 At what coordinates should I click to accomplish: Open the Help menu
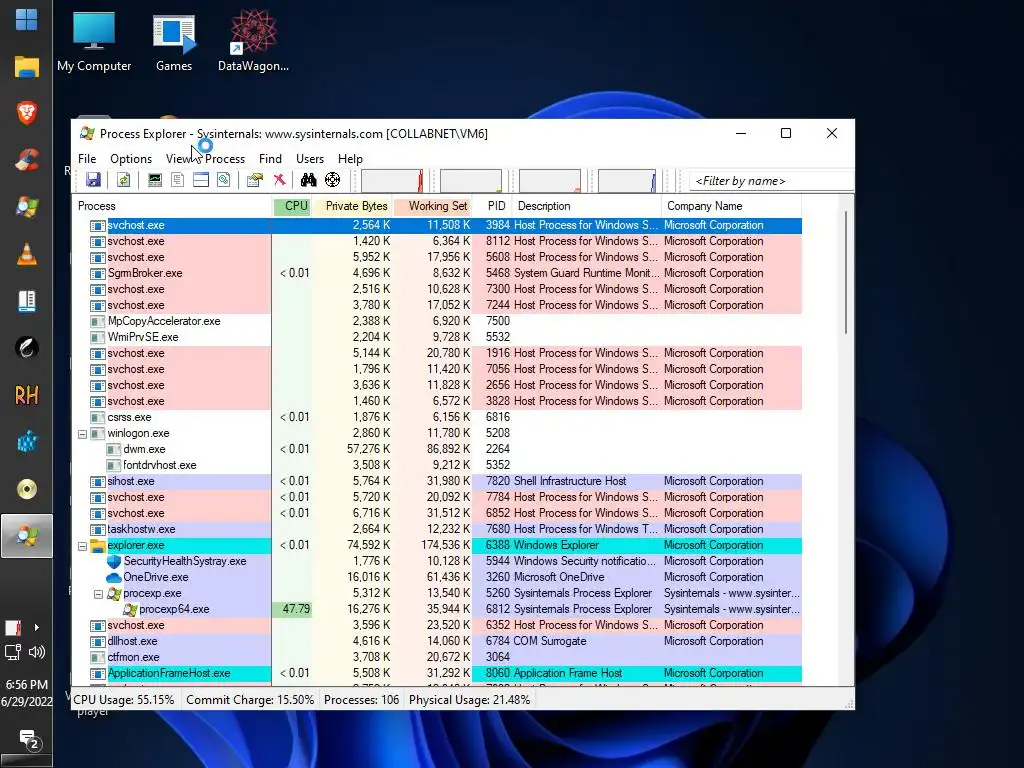(x=350, y=159)
